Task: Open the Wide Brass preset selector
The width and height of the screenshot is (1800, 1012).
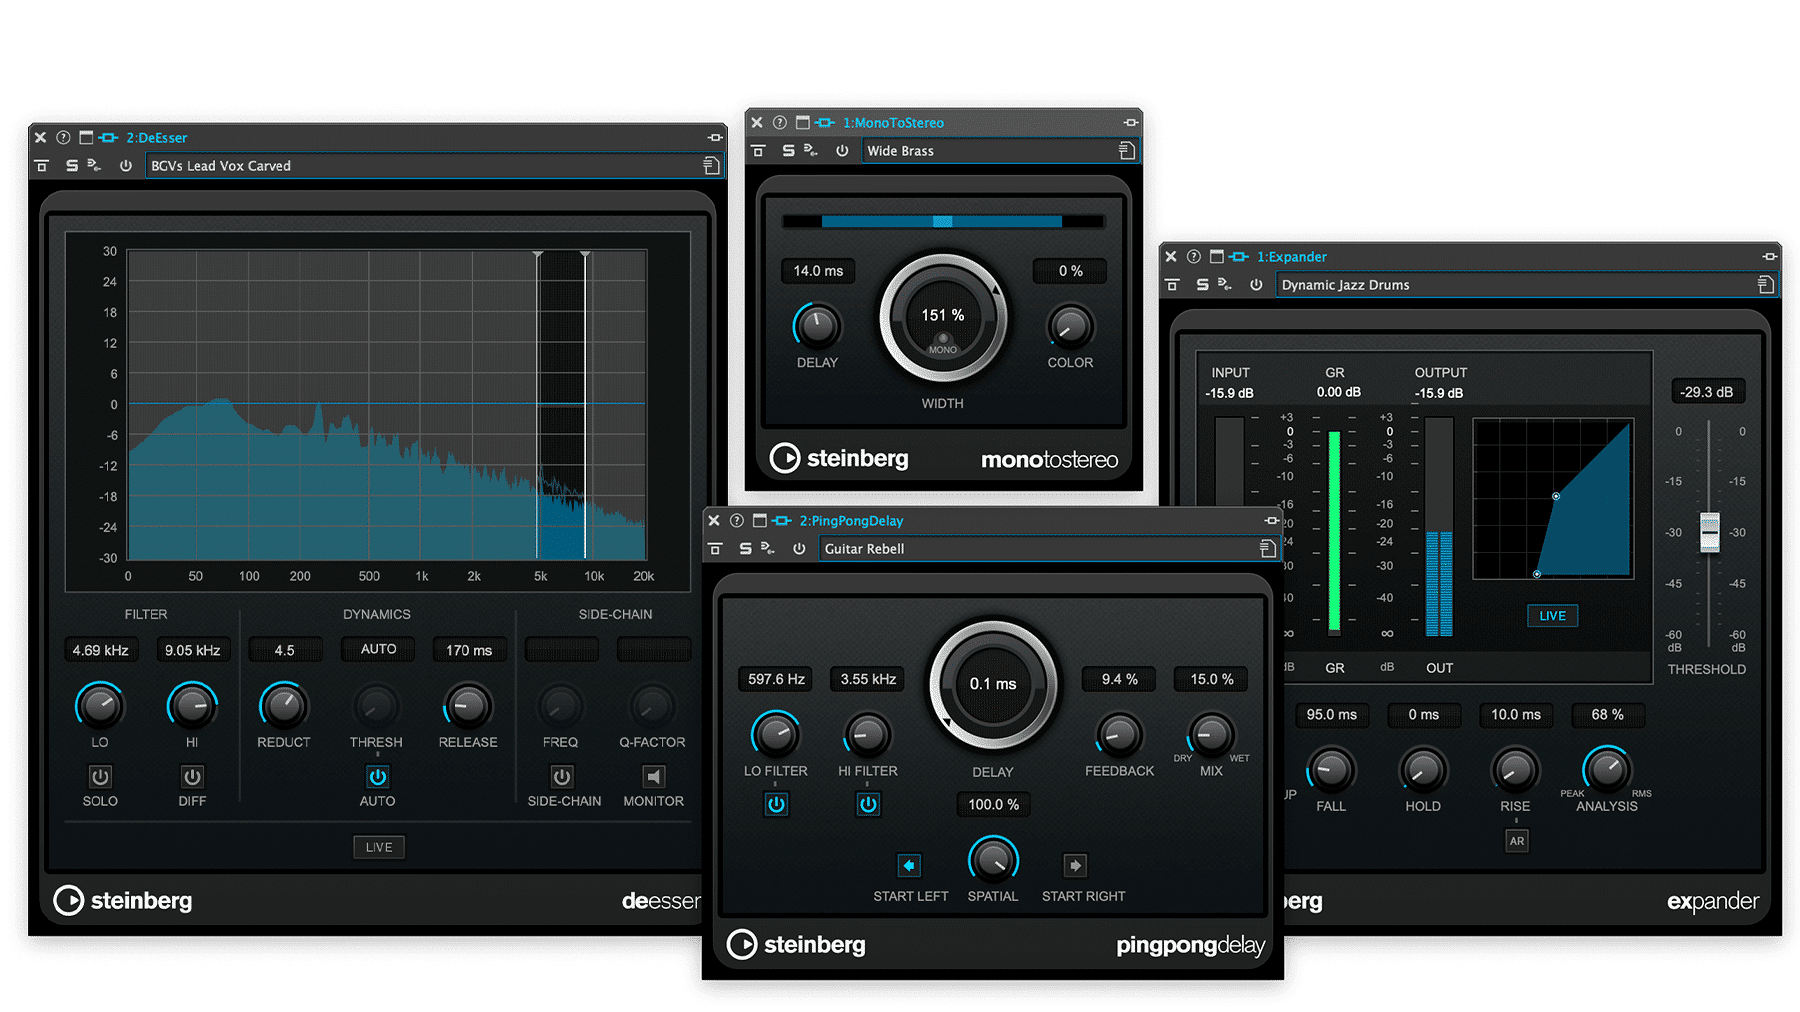Action: [x=998, y=150]
